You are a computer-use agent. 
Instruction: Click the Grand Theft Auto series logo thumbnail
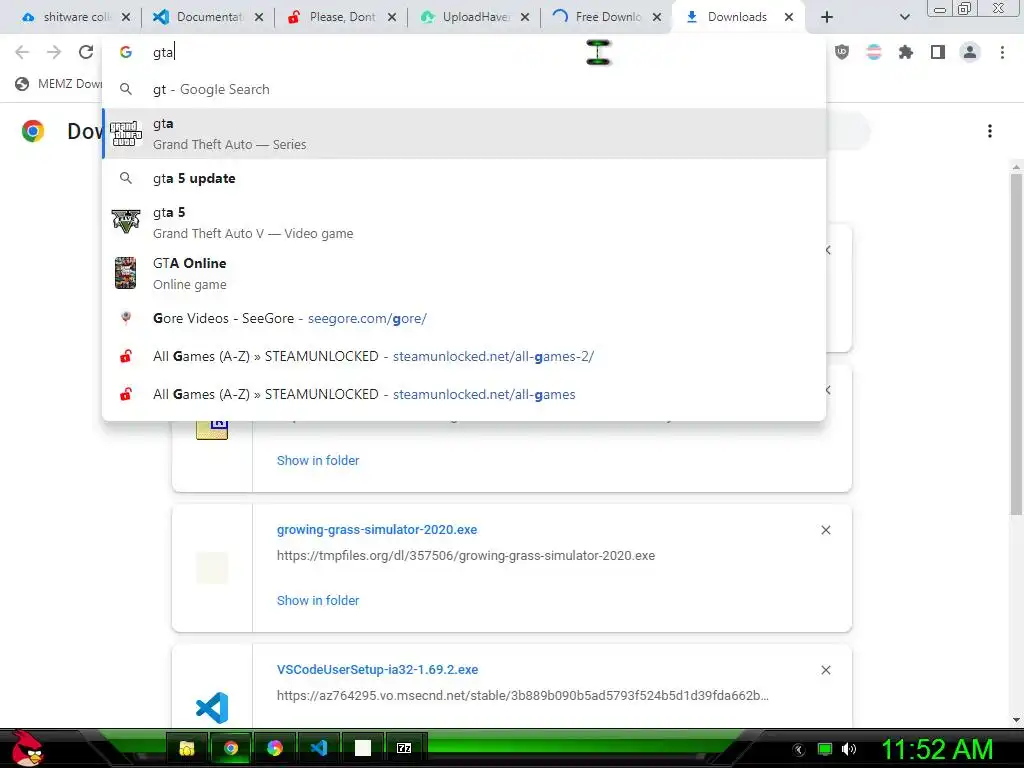126,134
